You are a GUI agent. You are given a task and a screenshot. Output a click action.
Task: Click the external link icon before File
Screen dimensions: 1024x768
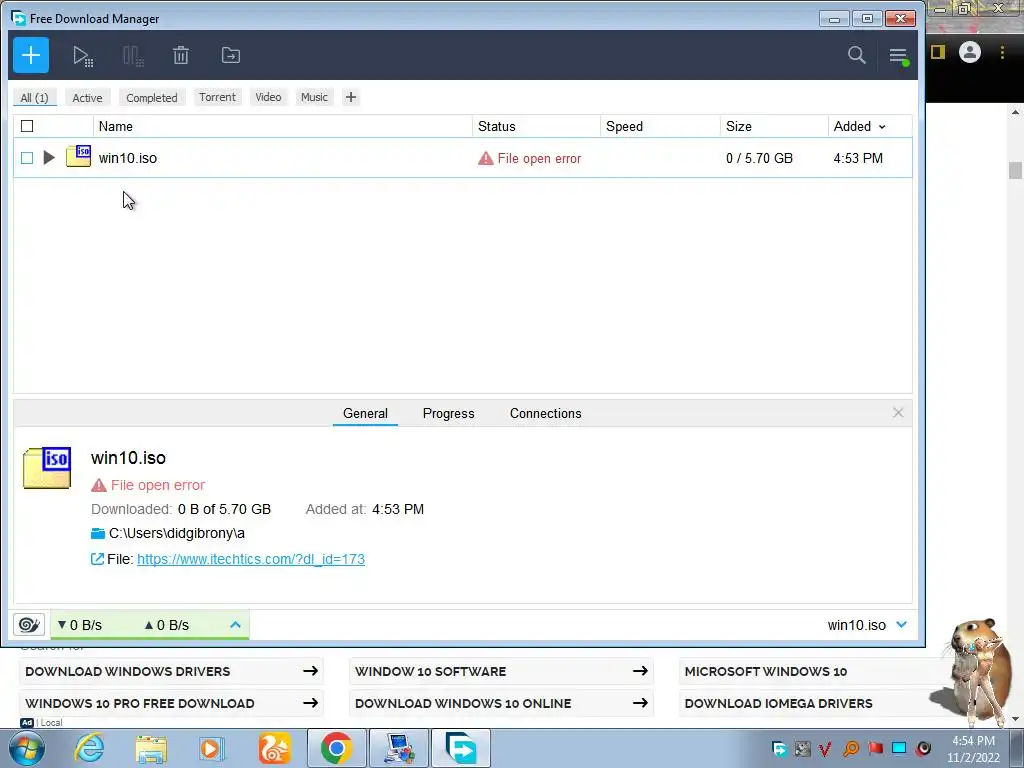[97, 559]
